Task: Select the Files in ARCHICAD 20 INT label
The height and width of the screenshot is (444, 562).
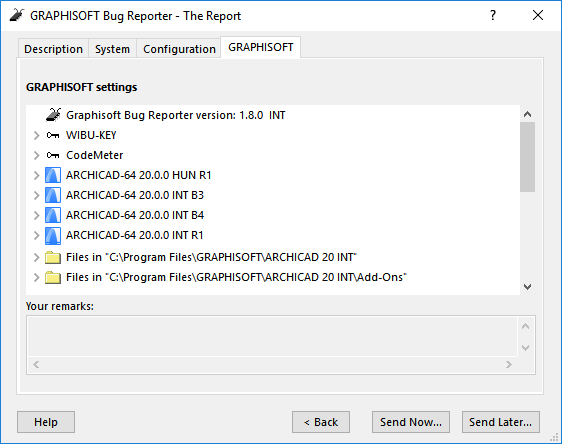Action: click(211, 257)
